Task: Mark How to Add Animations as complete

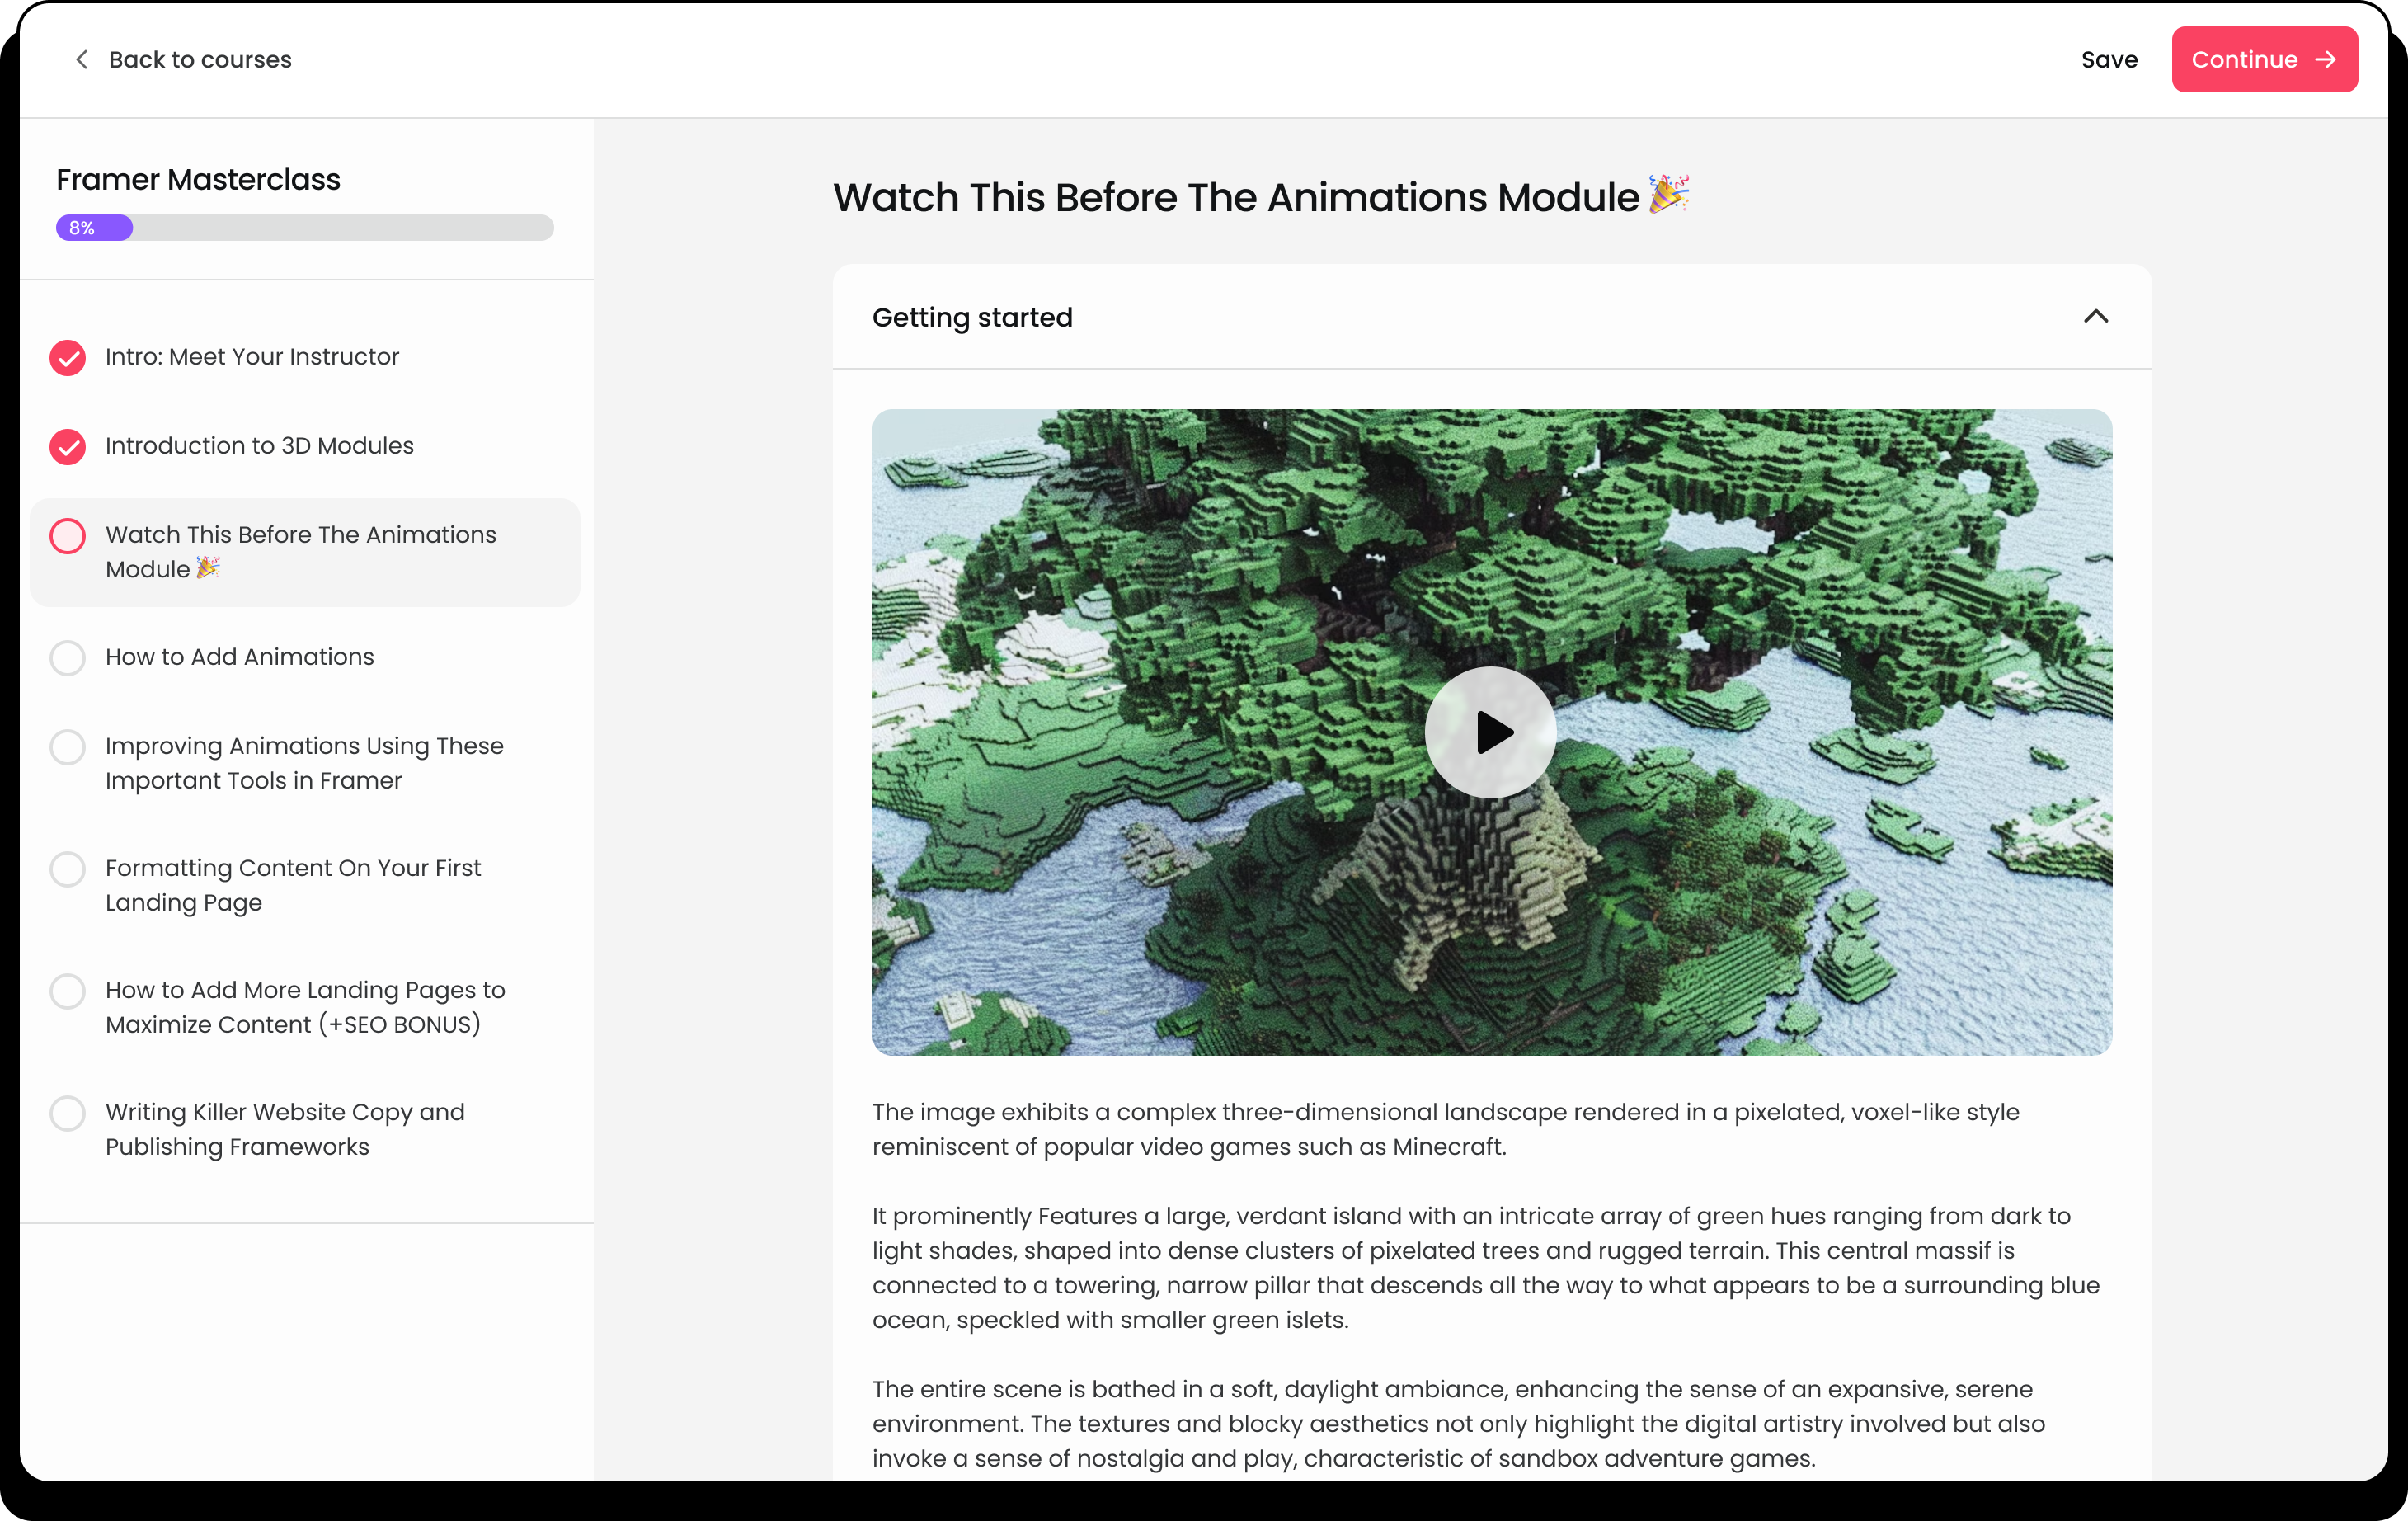Action: tap(68, 657)
